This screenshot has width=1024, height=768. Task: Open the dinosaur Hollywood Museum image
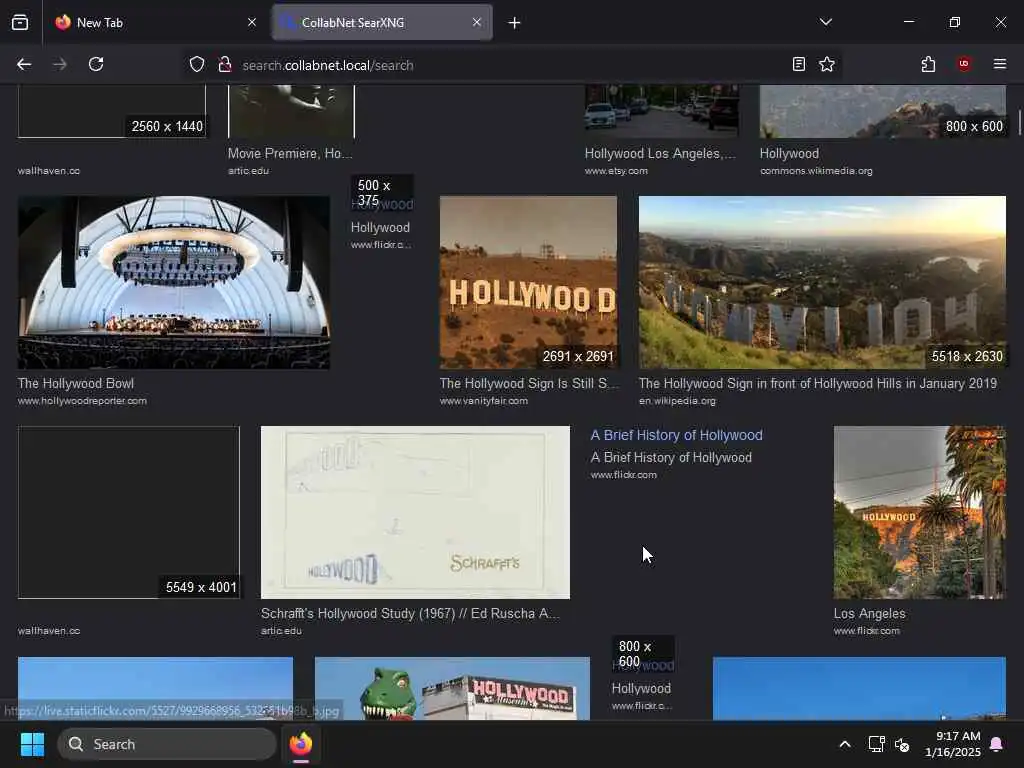(x=452, y=688)
